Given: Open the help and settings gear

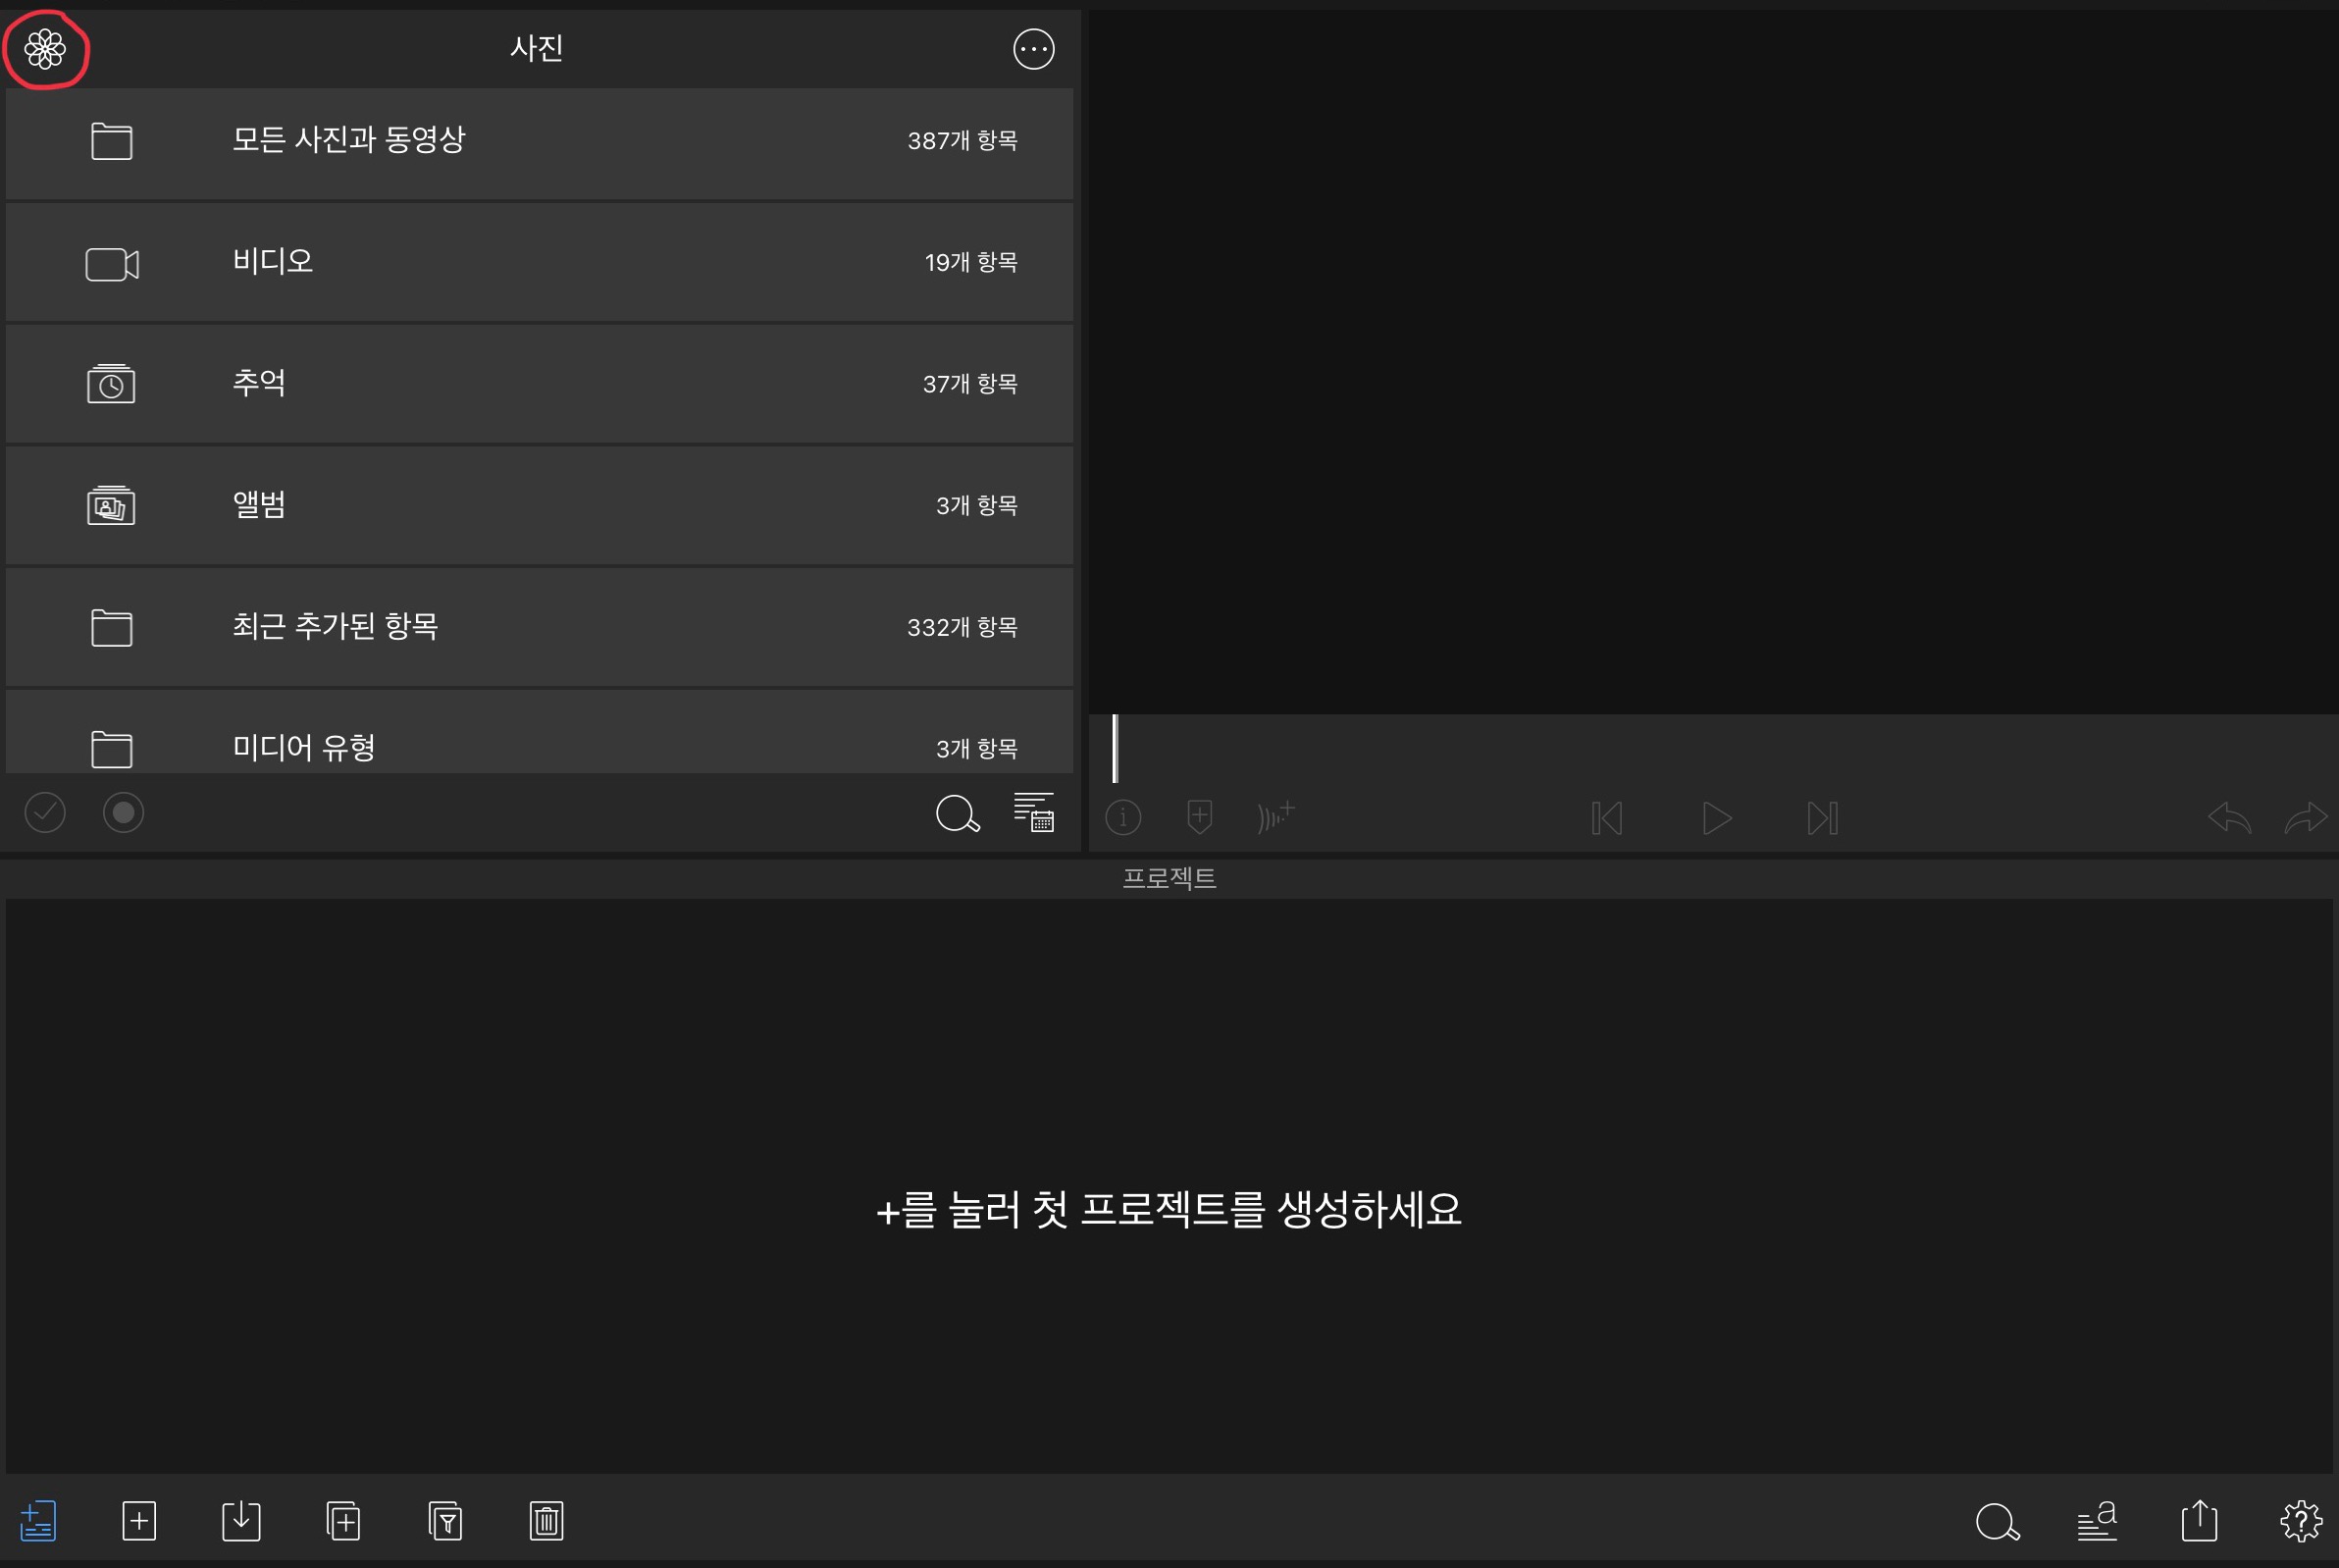Looking at the screenshot, I should [2300, 1521].
